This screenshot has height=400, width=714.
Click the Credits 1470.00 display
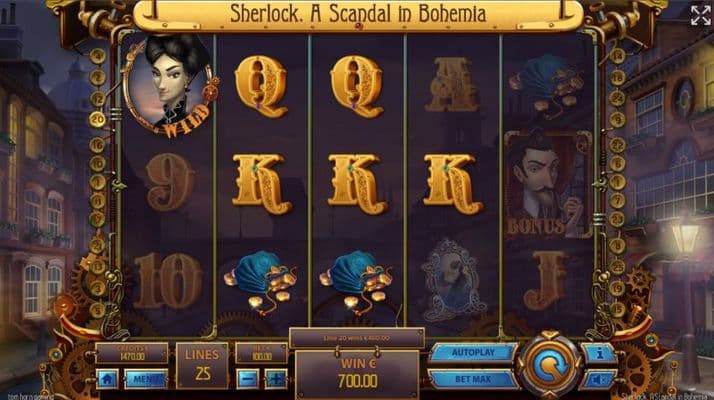coord(132,353)
